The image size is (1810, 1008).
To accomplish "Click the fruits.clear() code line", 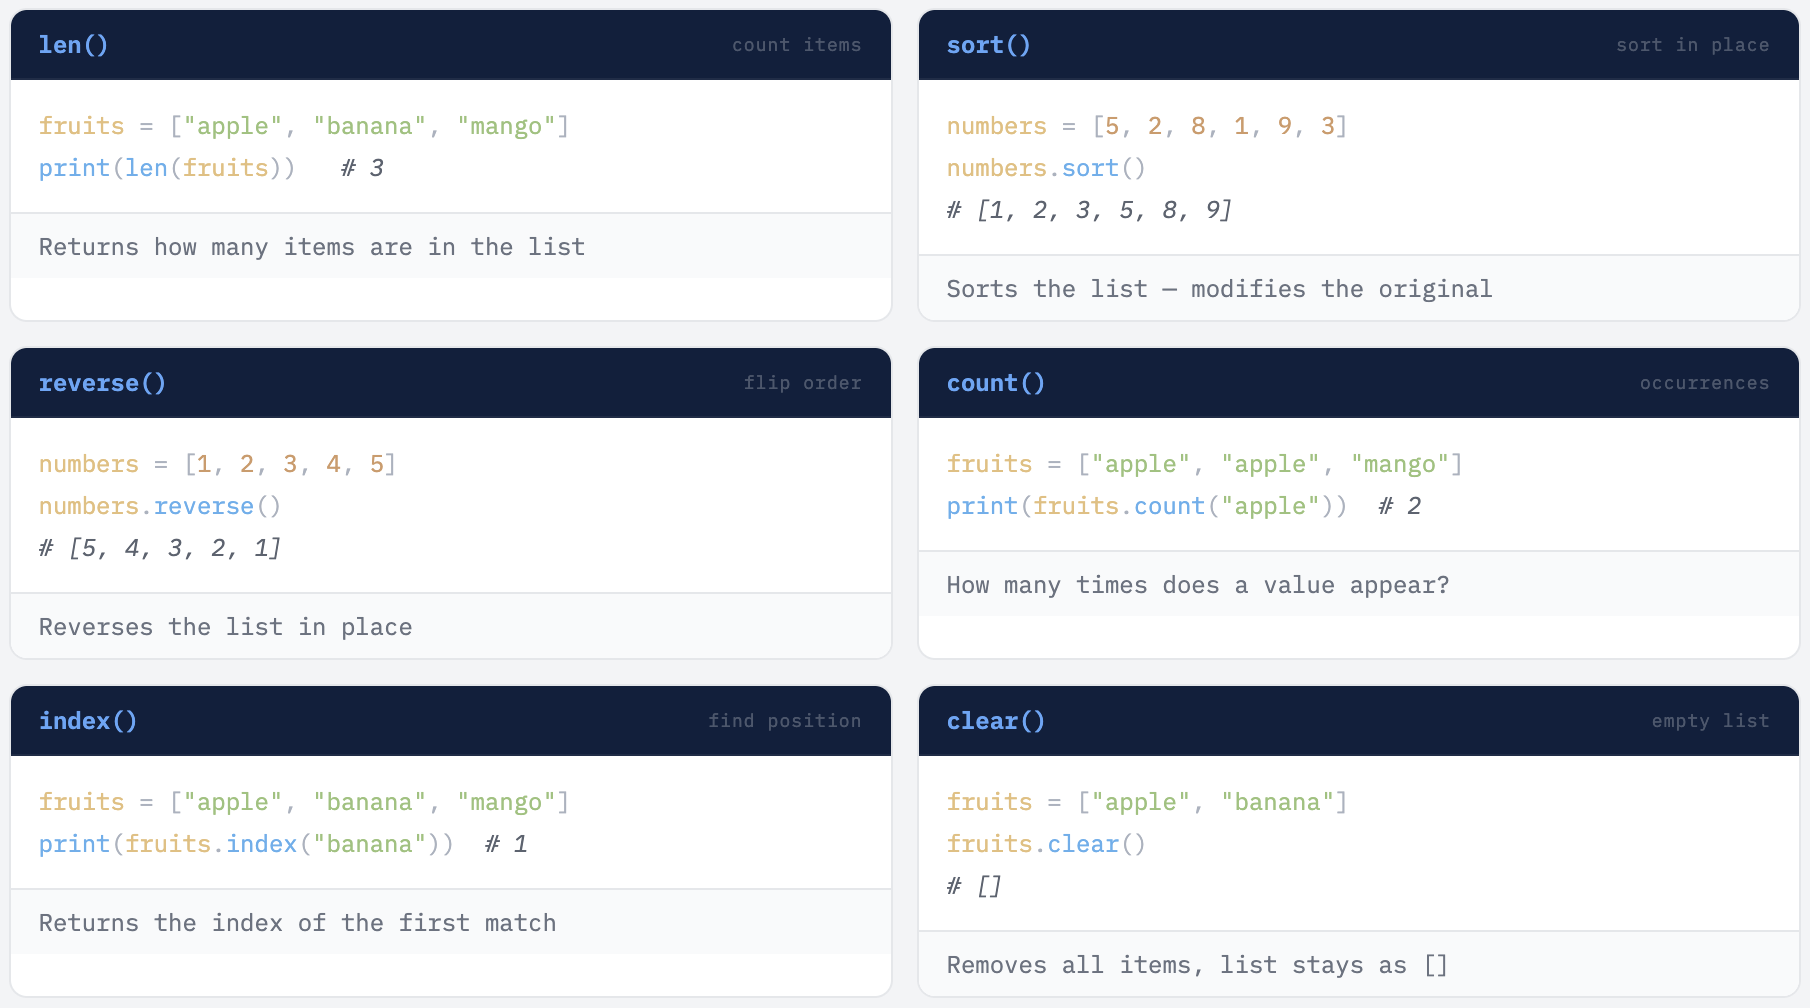I will click(1045, 844).
